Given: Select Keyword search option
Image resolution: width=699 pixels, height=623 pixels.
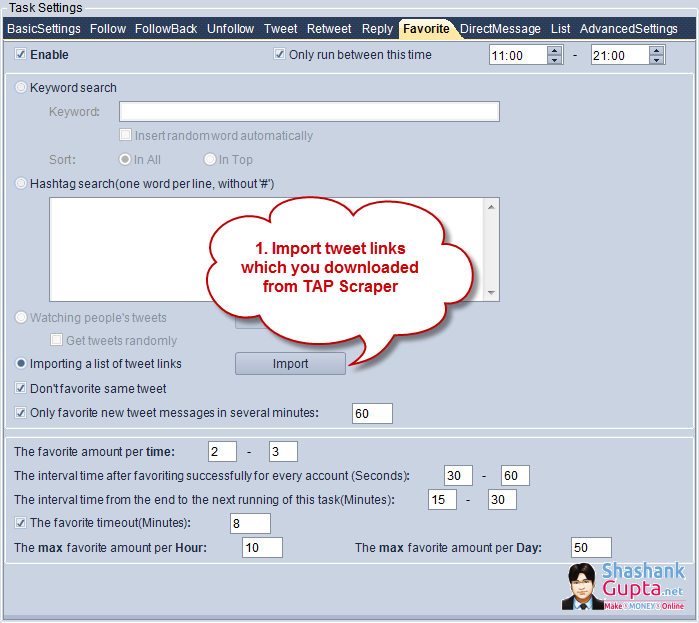Looking at the screenshot, I should [x=21, y=87].
